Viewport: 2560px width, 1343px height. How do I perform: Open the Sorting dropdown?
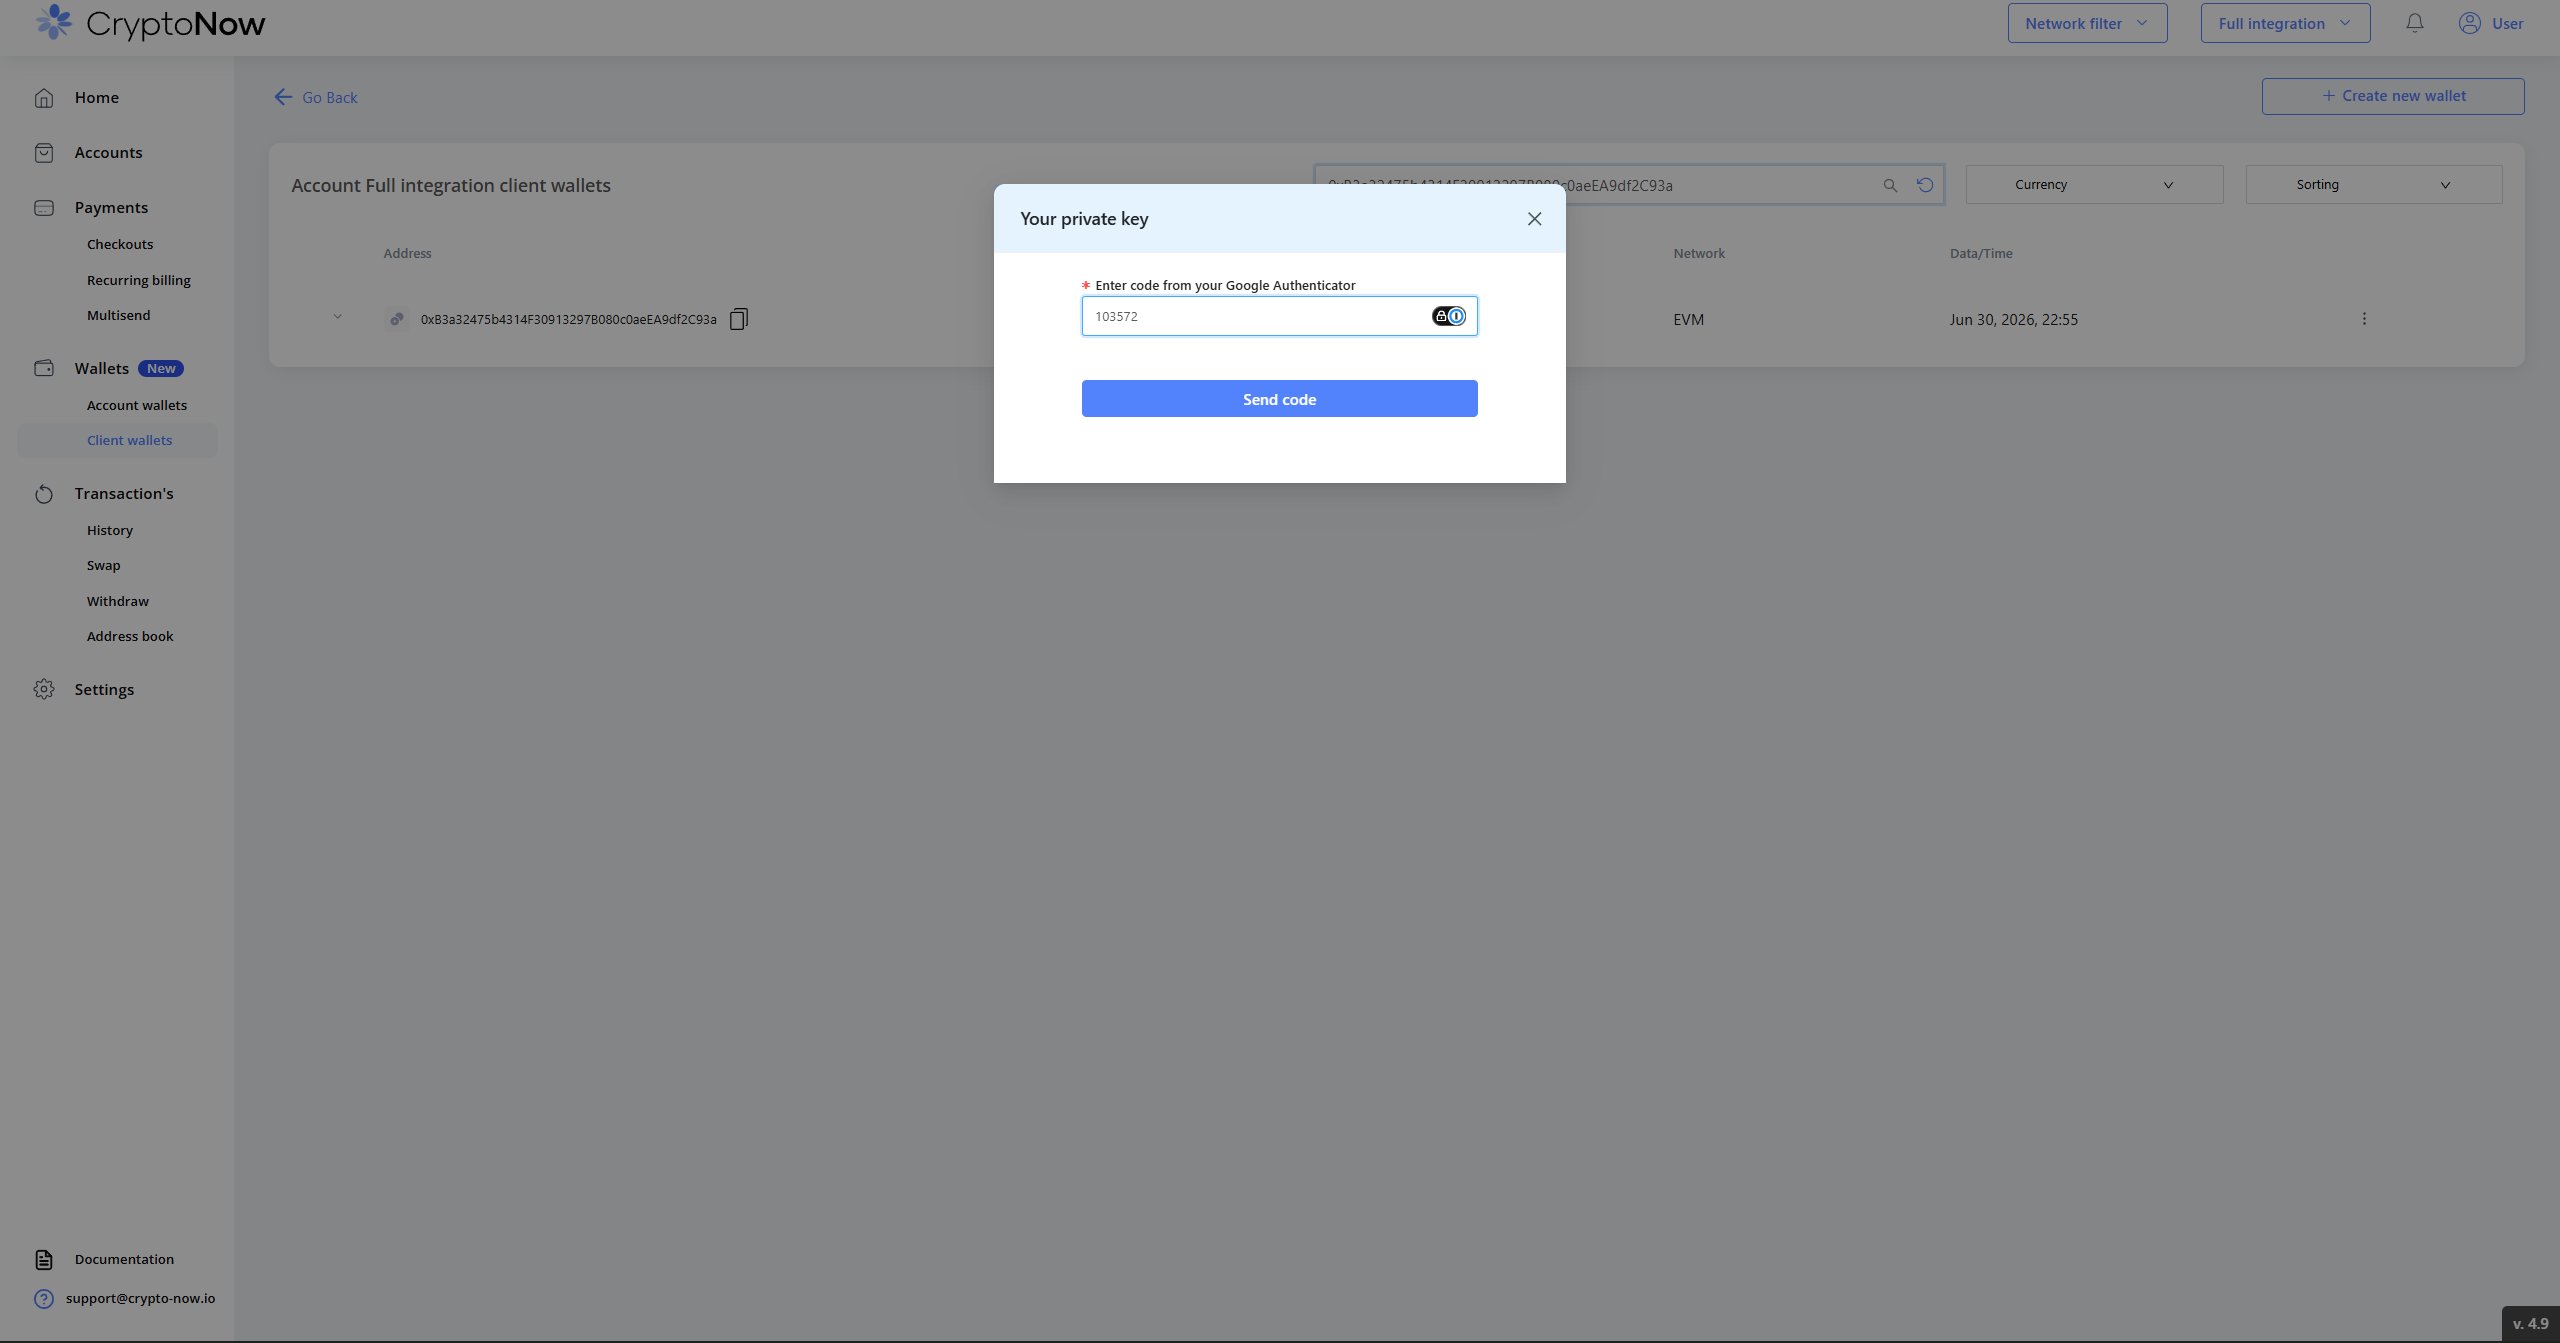(2374, 185)
